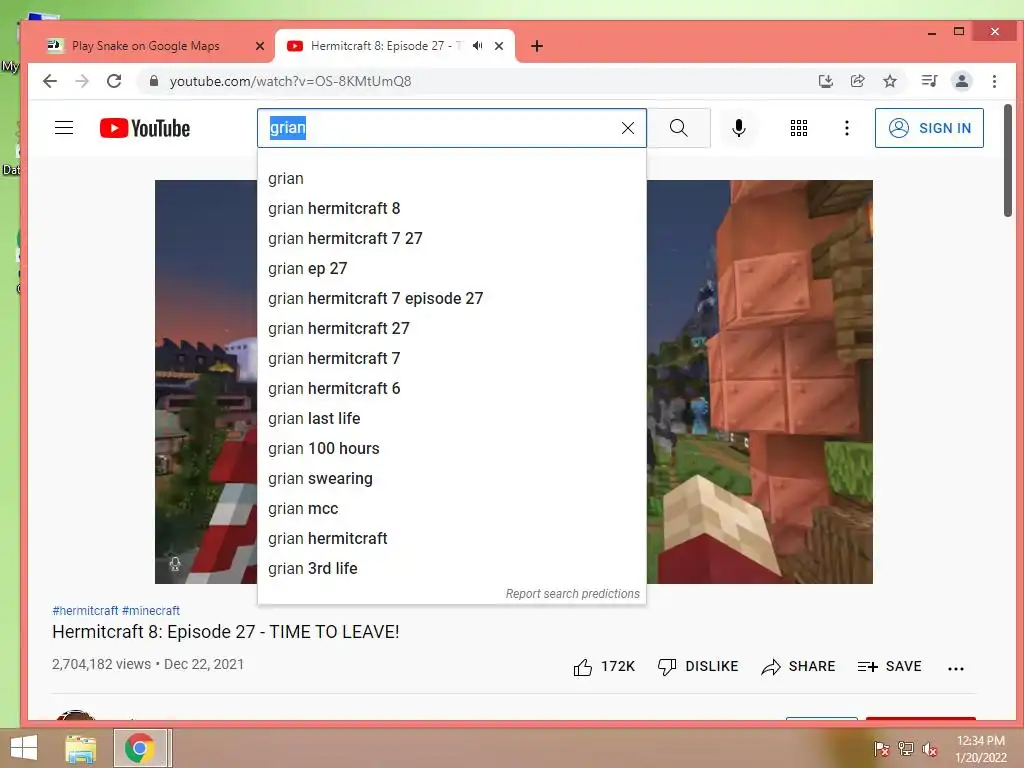View site information via the lock icon
The height and width of the screenshot is (768, 1024).
tap(153, 81)
